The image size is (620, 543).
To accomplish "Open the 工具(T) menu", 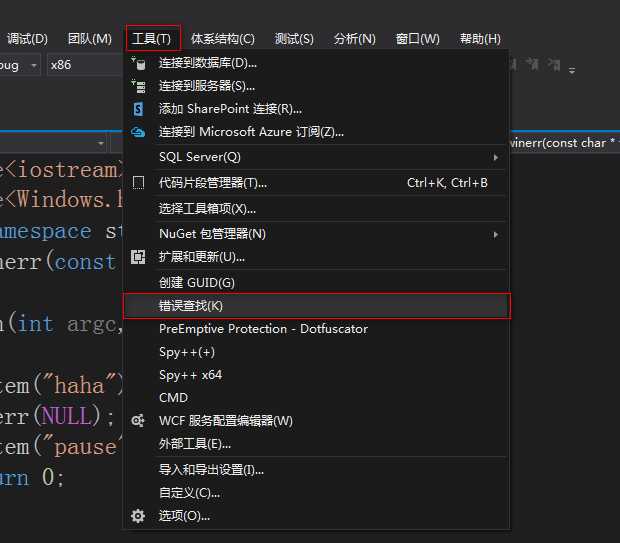I will click(152, 38).
